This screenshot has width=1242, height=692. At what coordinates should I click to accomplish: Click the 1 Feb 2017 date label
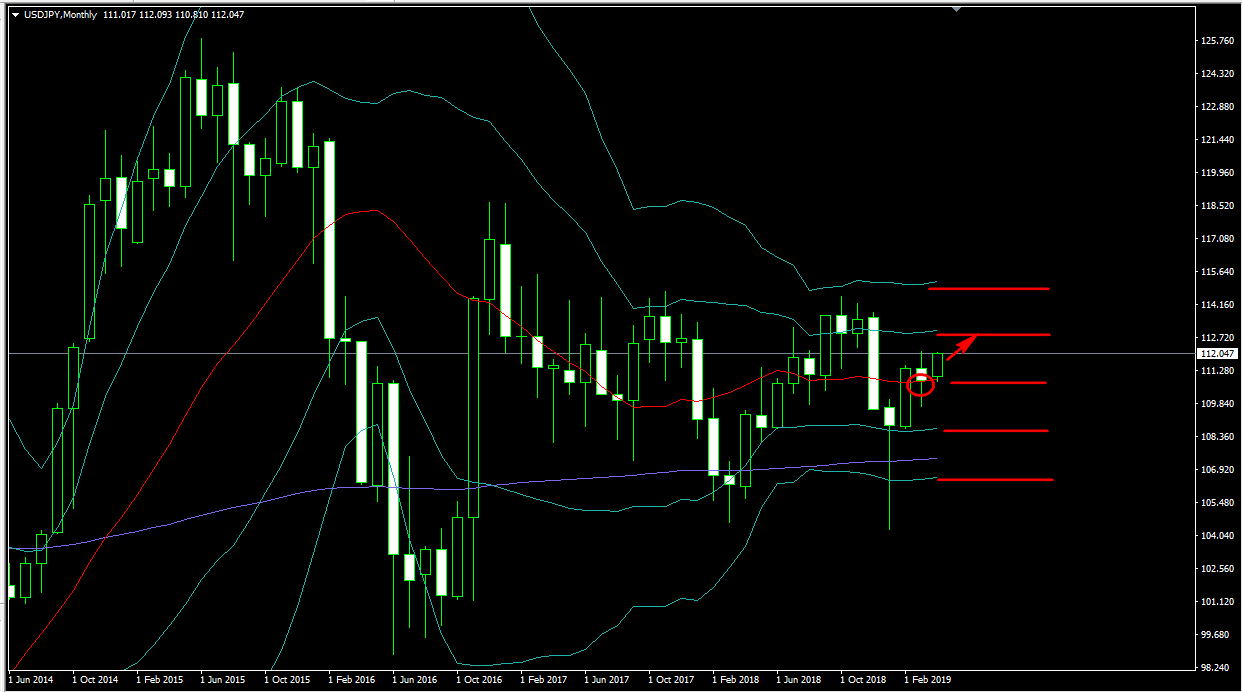pos(543,680)
